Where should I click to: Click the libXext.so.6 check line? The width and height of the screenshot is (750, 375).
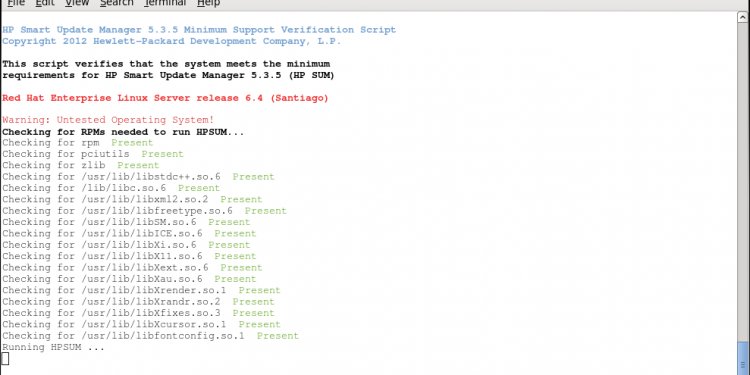[x=132, y=267]
